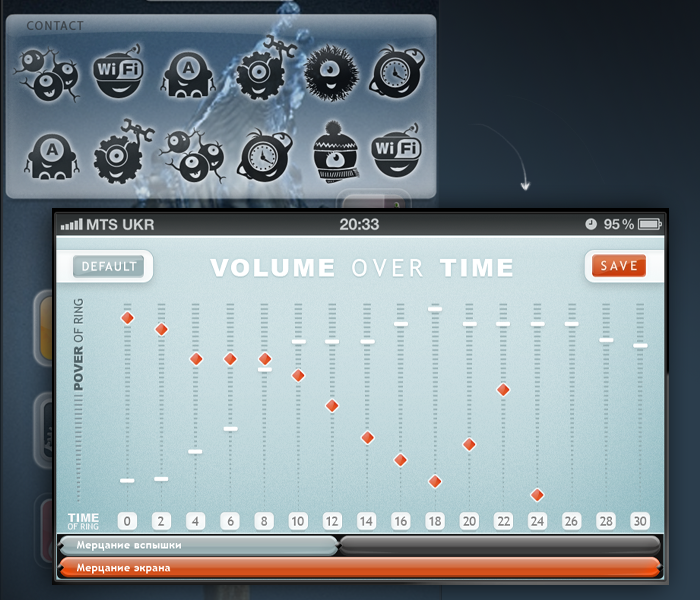This screenshot has width=700, height=600.
Task: Select upper-row three-germ monsters icon
Action: click(48, 75)
